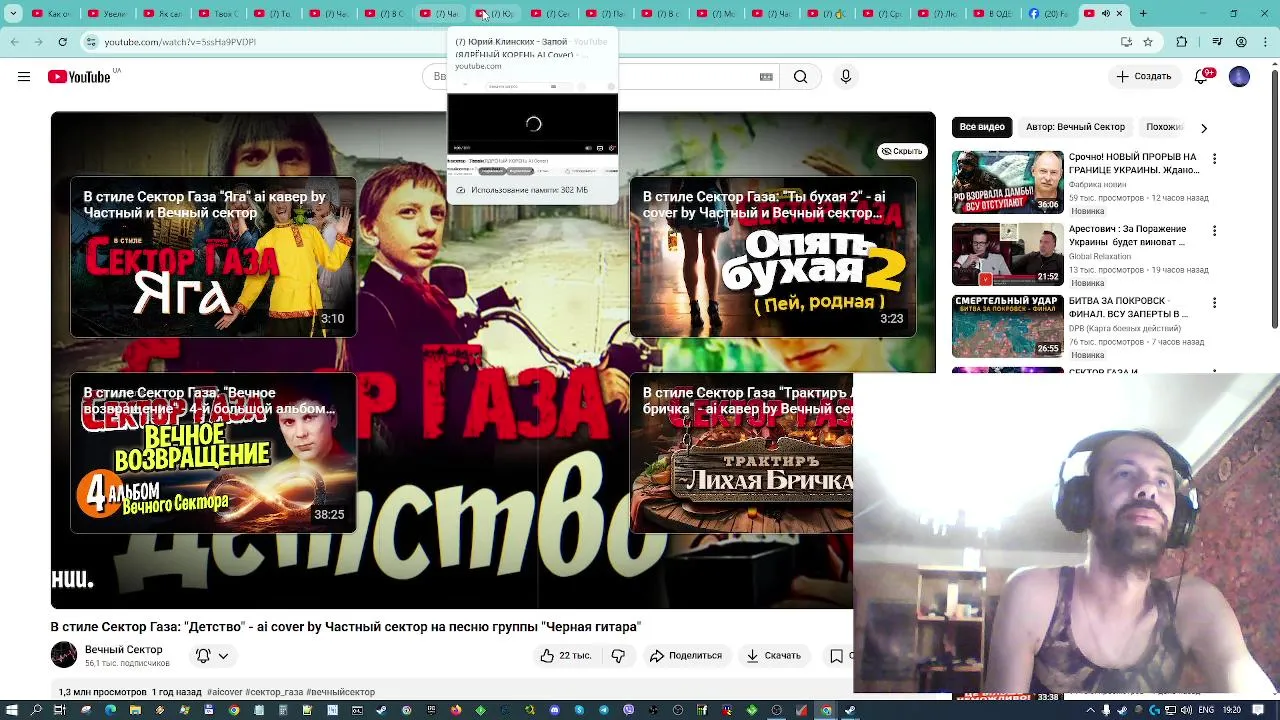The width and height of the screenshot is (1280, 720).
Task: Reload the page in browser toolbar
Action: [62, 42]
